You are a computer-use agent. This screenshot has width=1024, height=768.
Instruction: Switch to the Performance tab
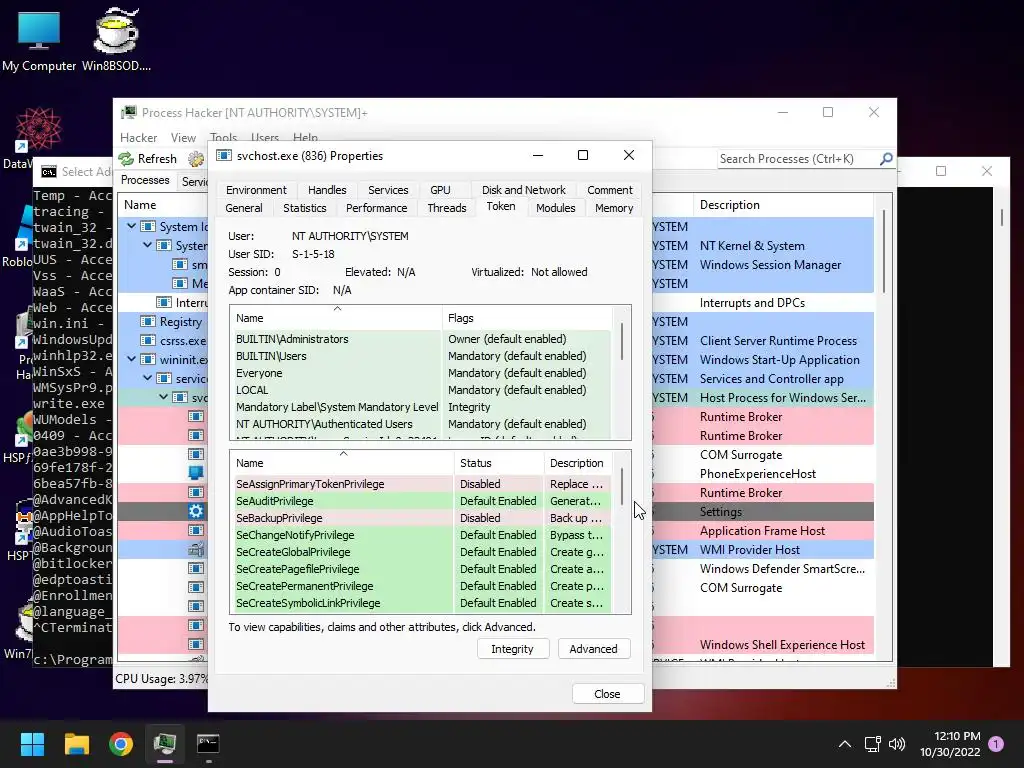[376, 208]
